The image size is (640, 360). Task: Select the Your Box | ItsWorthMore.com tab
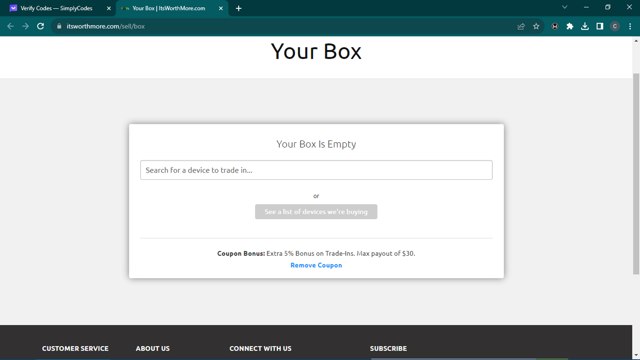point(172,8)
